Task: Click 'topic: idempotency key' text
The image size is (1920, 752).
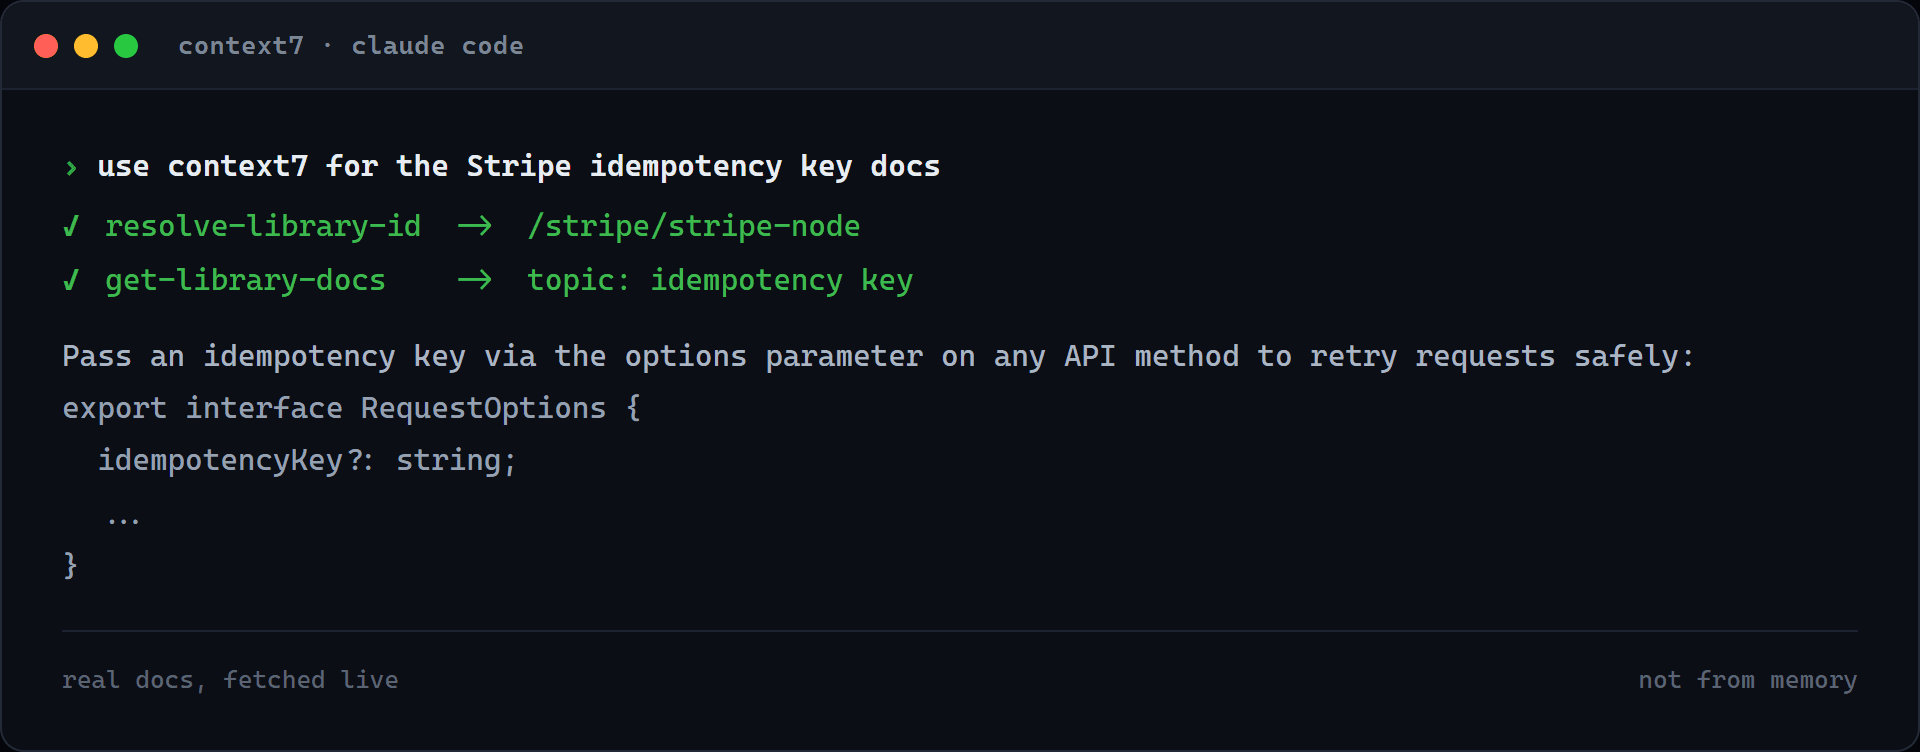Action: point(720,281)
